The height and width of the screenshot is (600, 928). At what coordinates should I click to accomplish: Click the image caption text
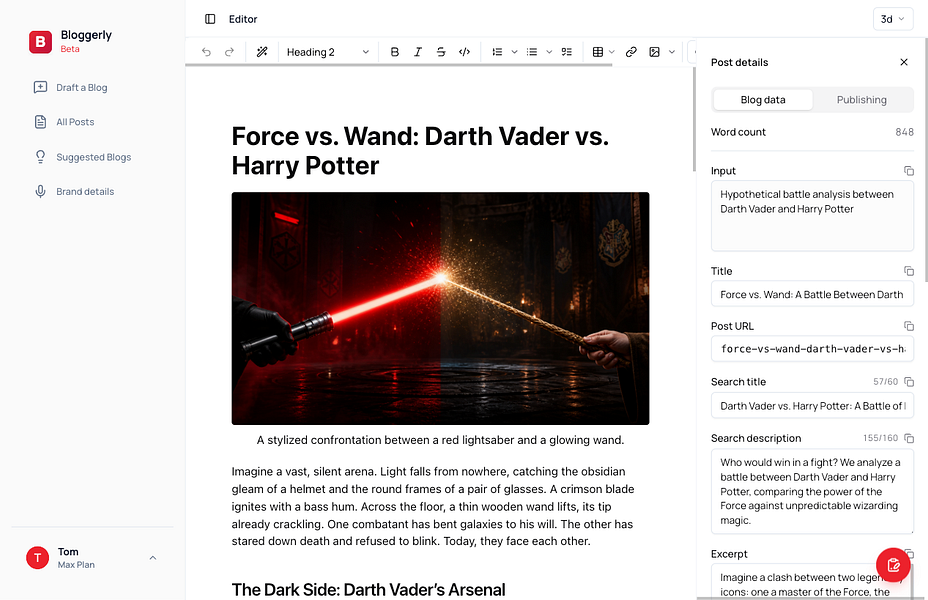440,440
